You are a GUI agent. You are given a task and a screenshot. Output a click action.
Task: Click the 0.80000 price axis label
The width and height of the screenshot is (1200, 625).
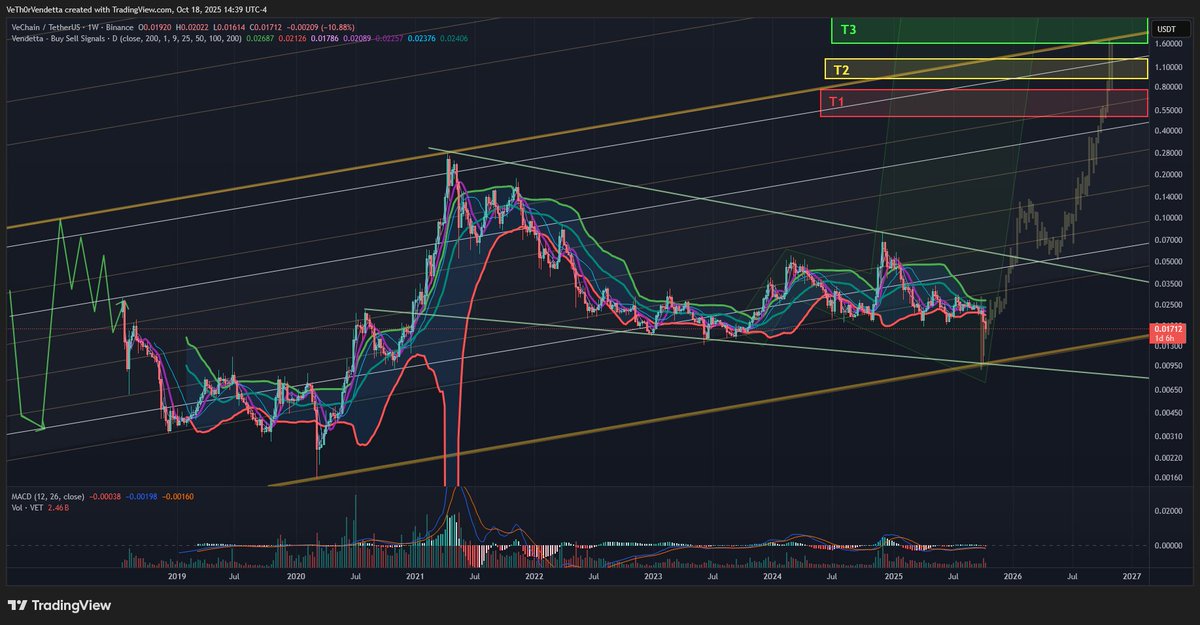tap(1167, 87)
